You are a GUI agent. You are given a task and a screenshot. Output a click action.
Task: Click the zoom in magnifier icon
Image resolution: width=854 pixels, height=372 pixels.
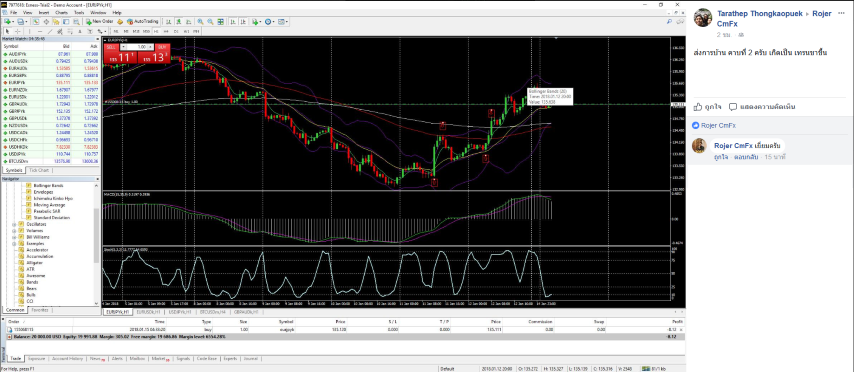(200, 21)
